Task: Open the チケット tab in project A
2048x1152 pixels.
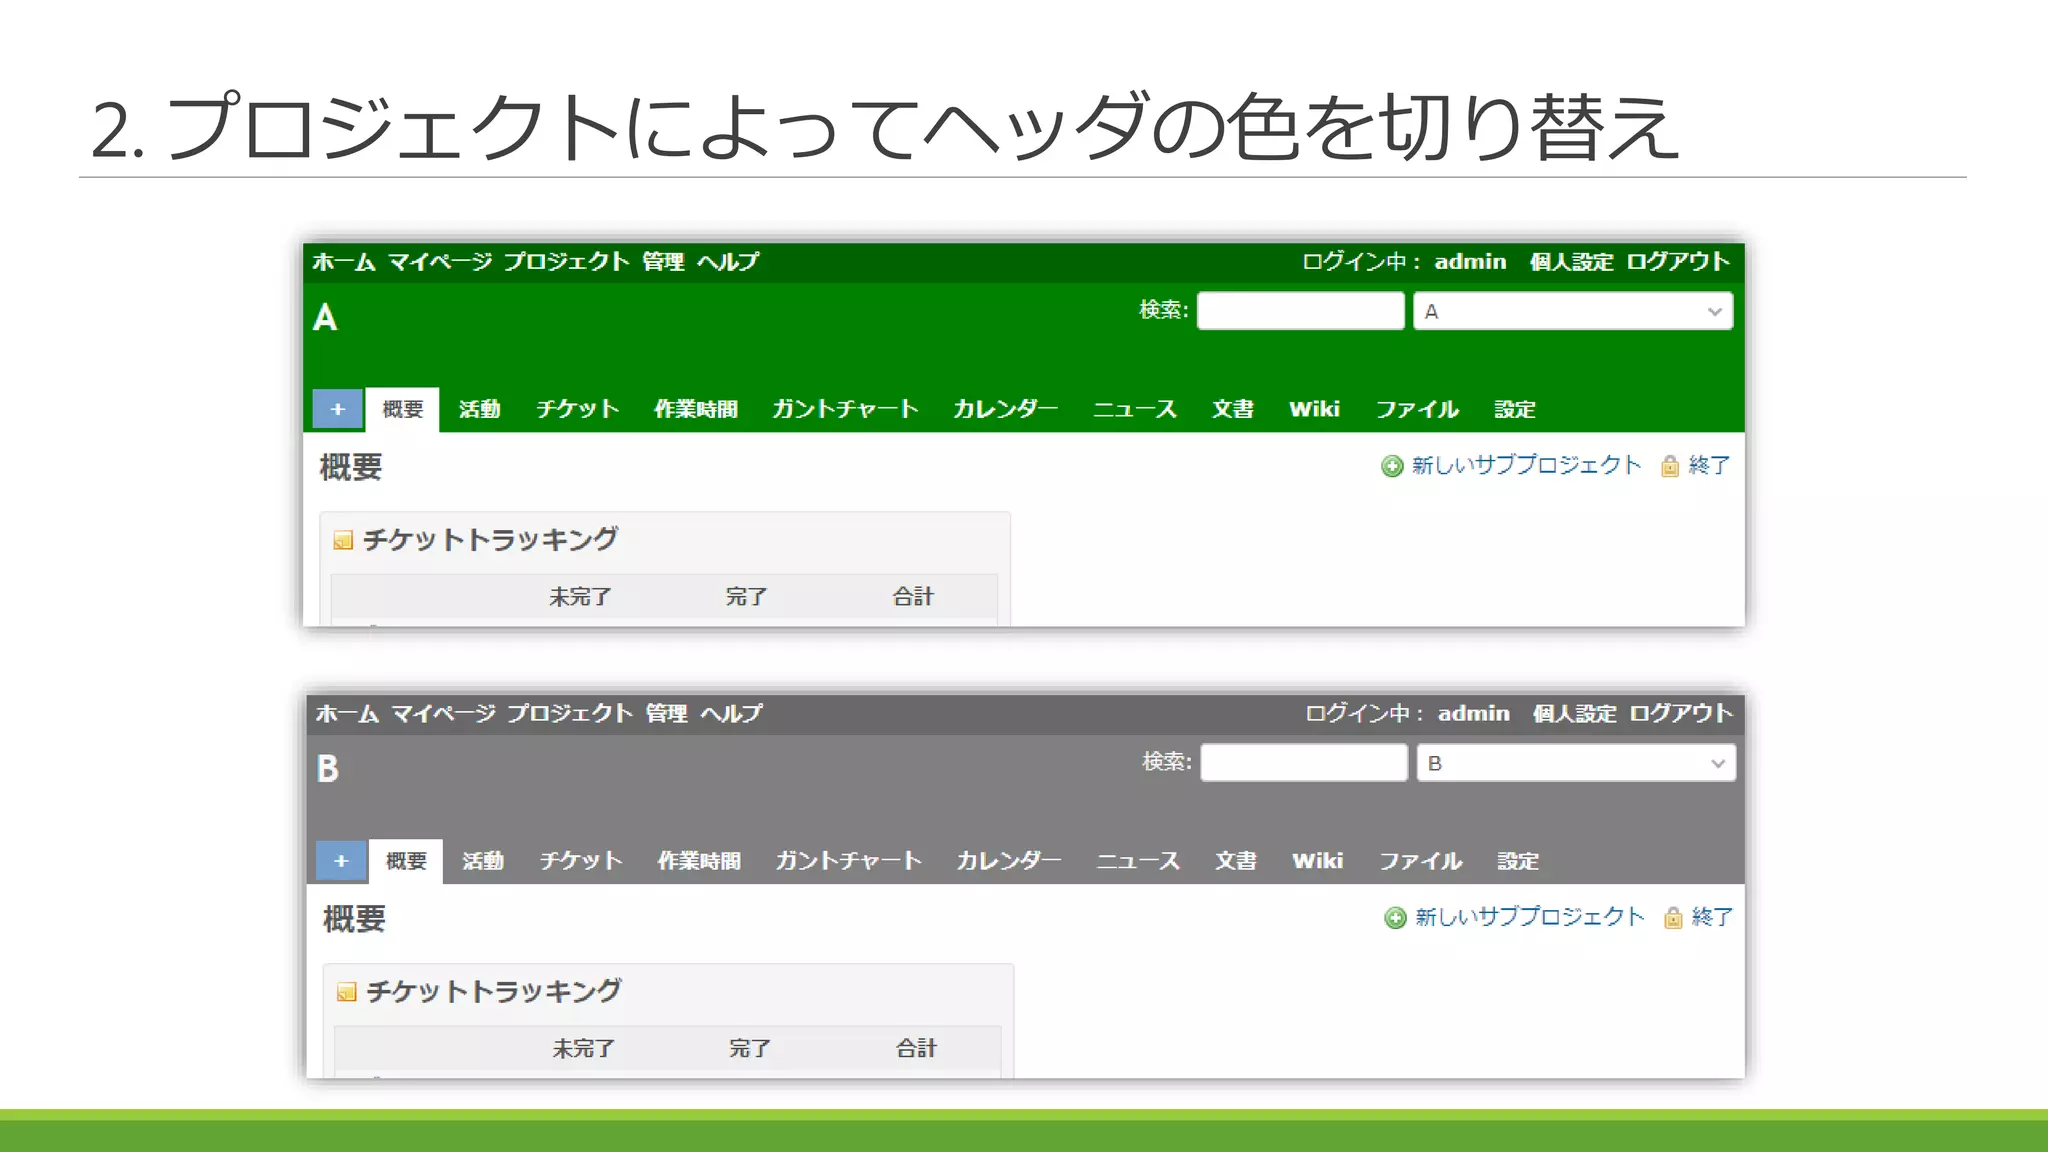Action: [x=577, y=409]
